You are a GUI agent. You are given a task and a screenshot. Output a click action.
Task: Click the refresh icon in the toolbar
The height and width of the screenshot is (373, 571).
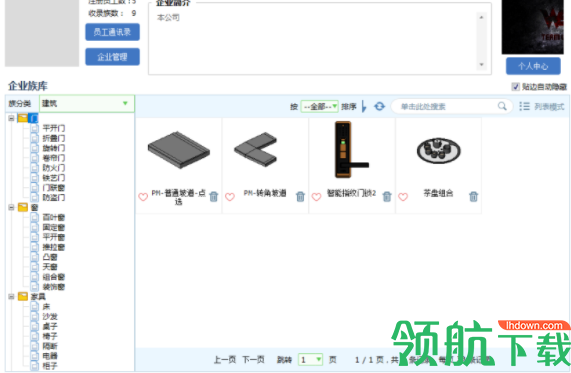click(379, 106)
